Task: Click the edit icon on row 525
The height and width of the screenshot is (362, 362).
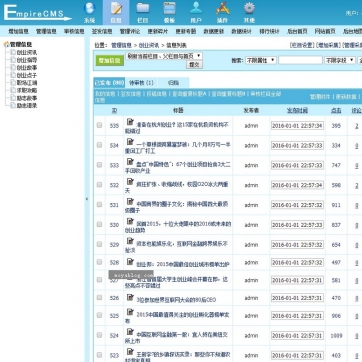Action: pos(130,313)
